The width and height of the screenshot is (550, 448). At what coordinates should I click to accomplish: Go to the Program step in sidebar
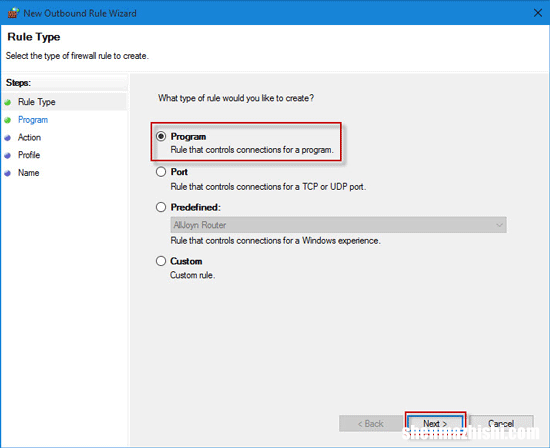(33, 120)
